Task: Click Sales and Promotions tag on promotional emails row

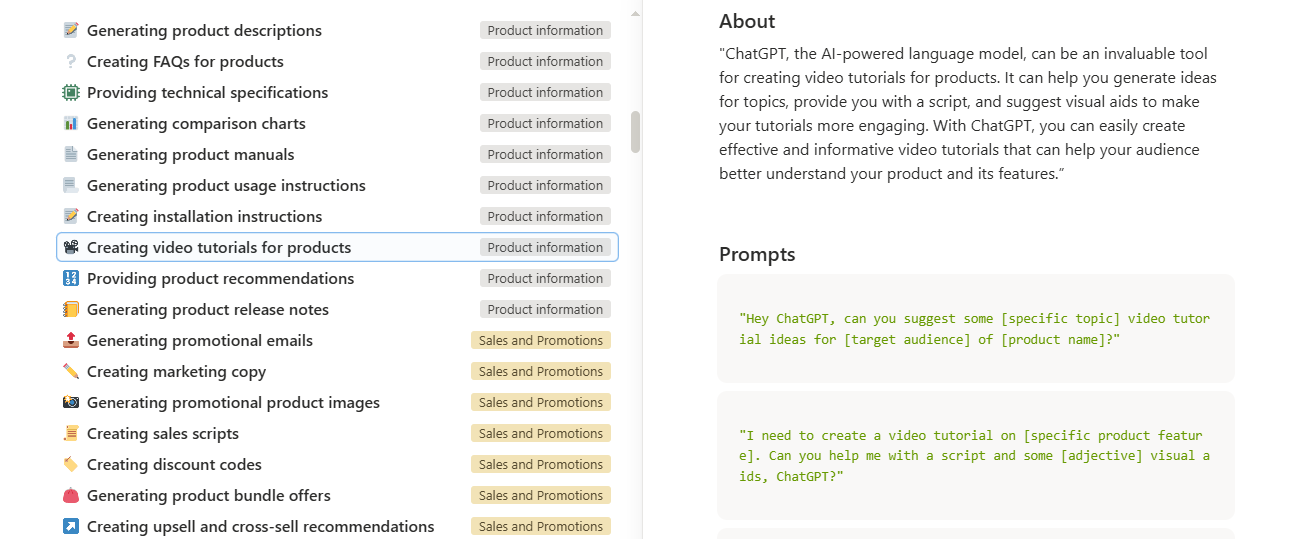Action: (x=541, y=340)
